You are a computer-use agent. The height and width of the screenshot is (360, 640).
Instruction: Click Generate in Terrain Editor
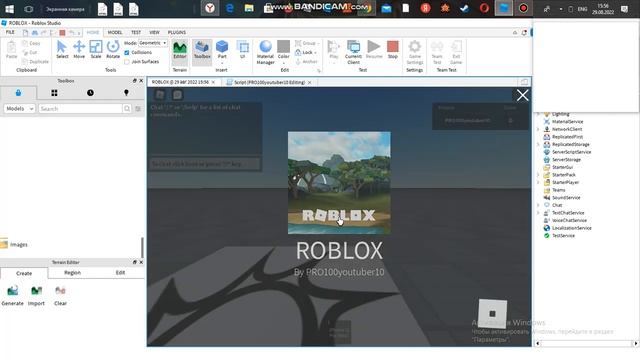12,296
